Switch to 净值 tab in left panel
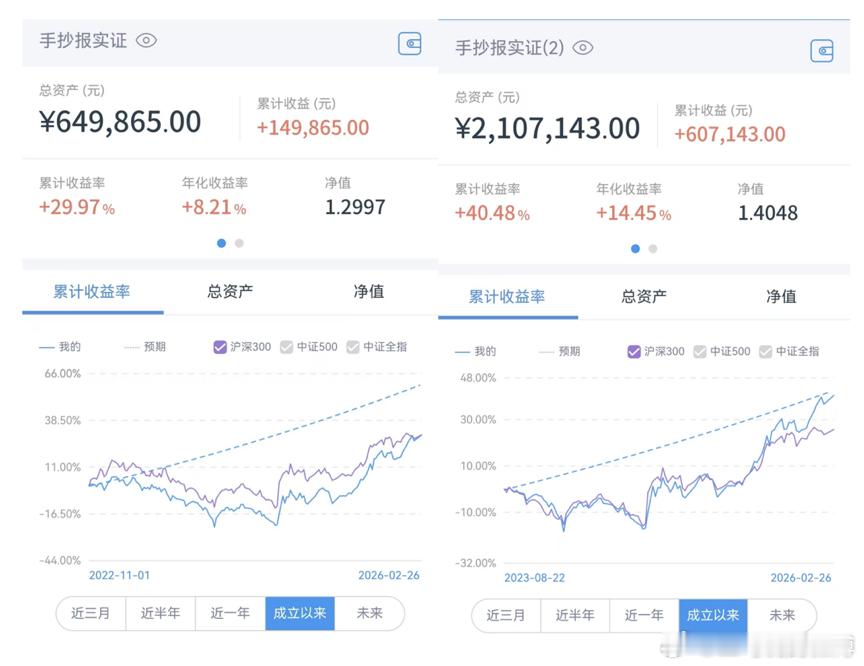 [x=369, y=291]
